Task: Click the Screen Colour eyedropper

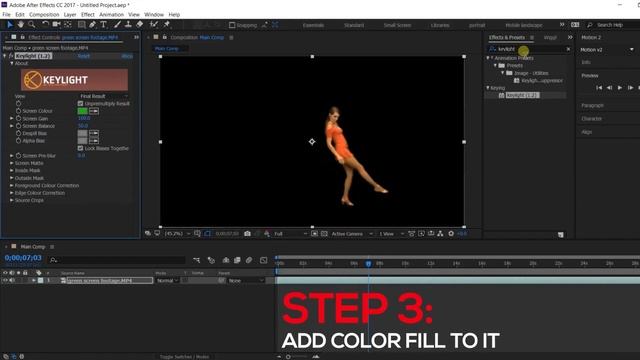Action: click(x=94, y=111)
